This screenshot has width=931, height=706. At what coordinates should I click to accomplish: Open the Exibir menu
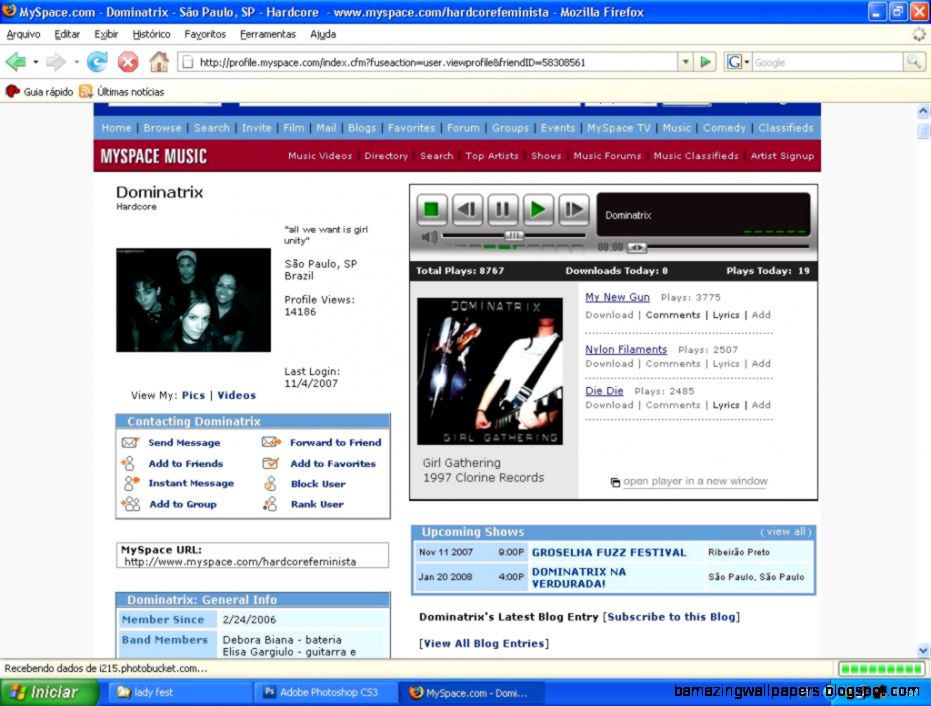[106, 34]
